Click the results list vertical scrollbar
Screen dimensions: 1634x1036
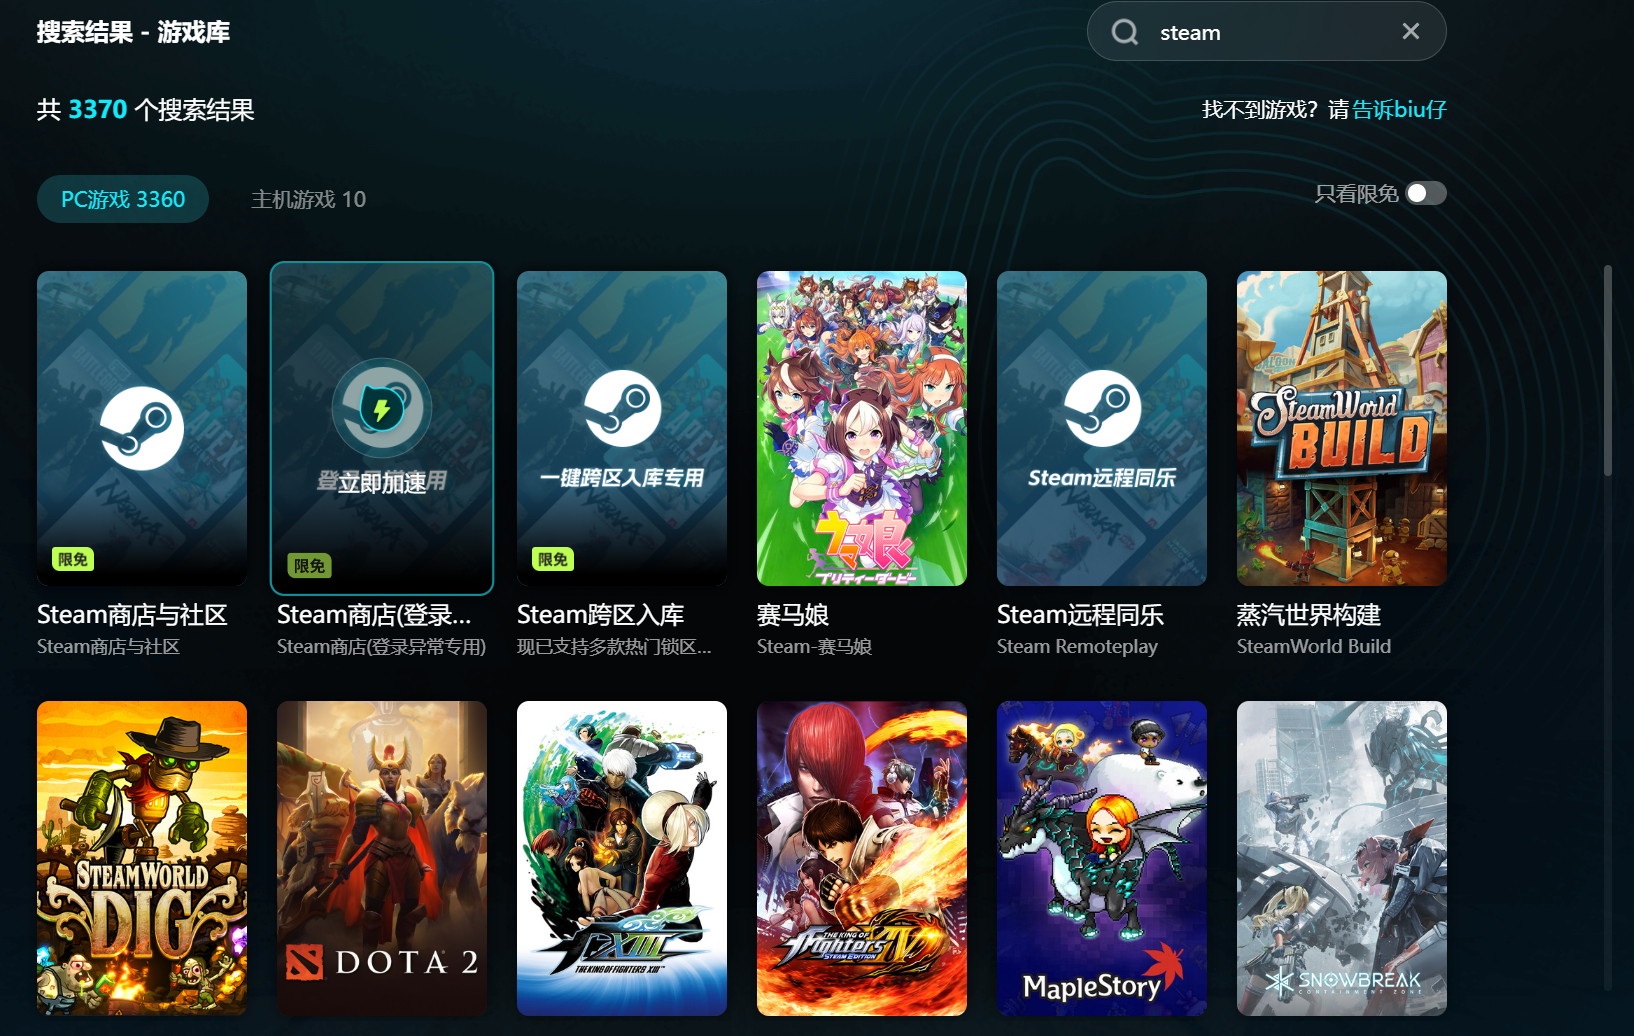(1608, 370)
